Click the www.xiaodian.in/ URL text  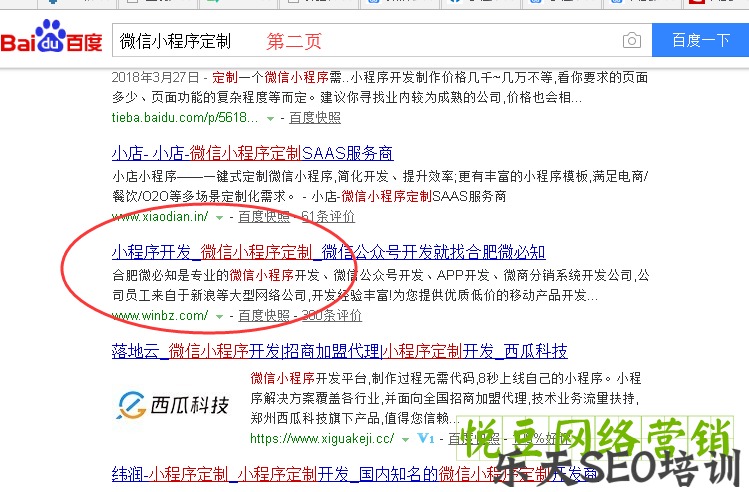pyautogui.click(x=160, y=217)
